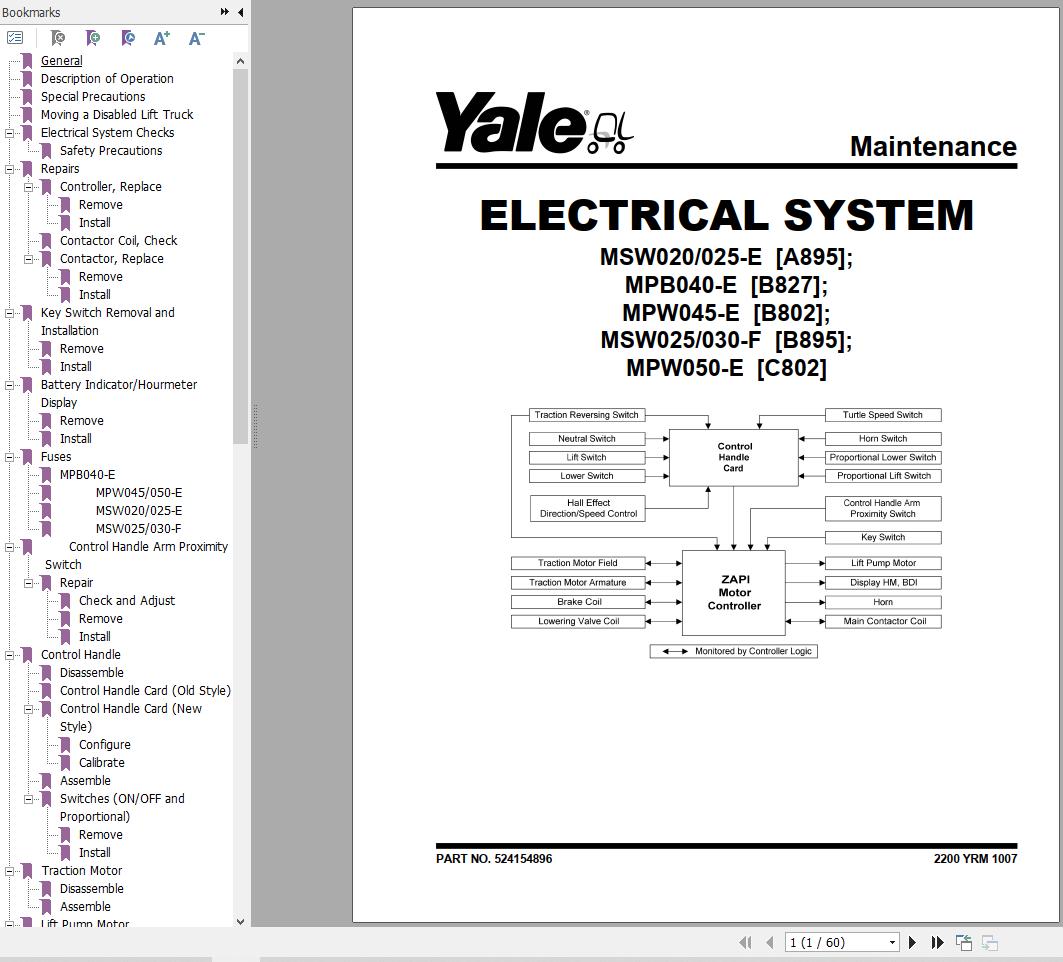
Task: Open the General bookmark
Action: coord(62,60)
